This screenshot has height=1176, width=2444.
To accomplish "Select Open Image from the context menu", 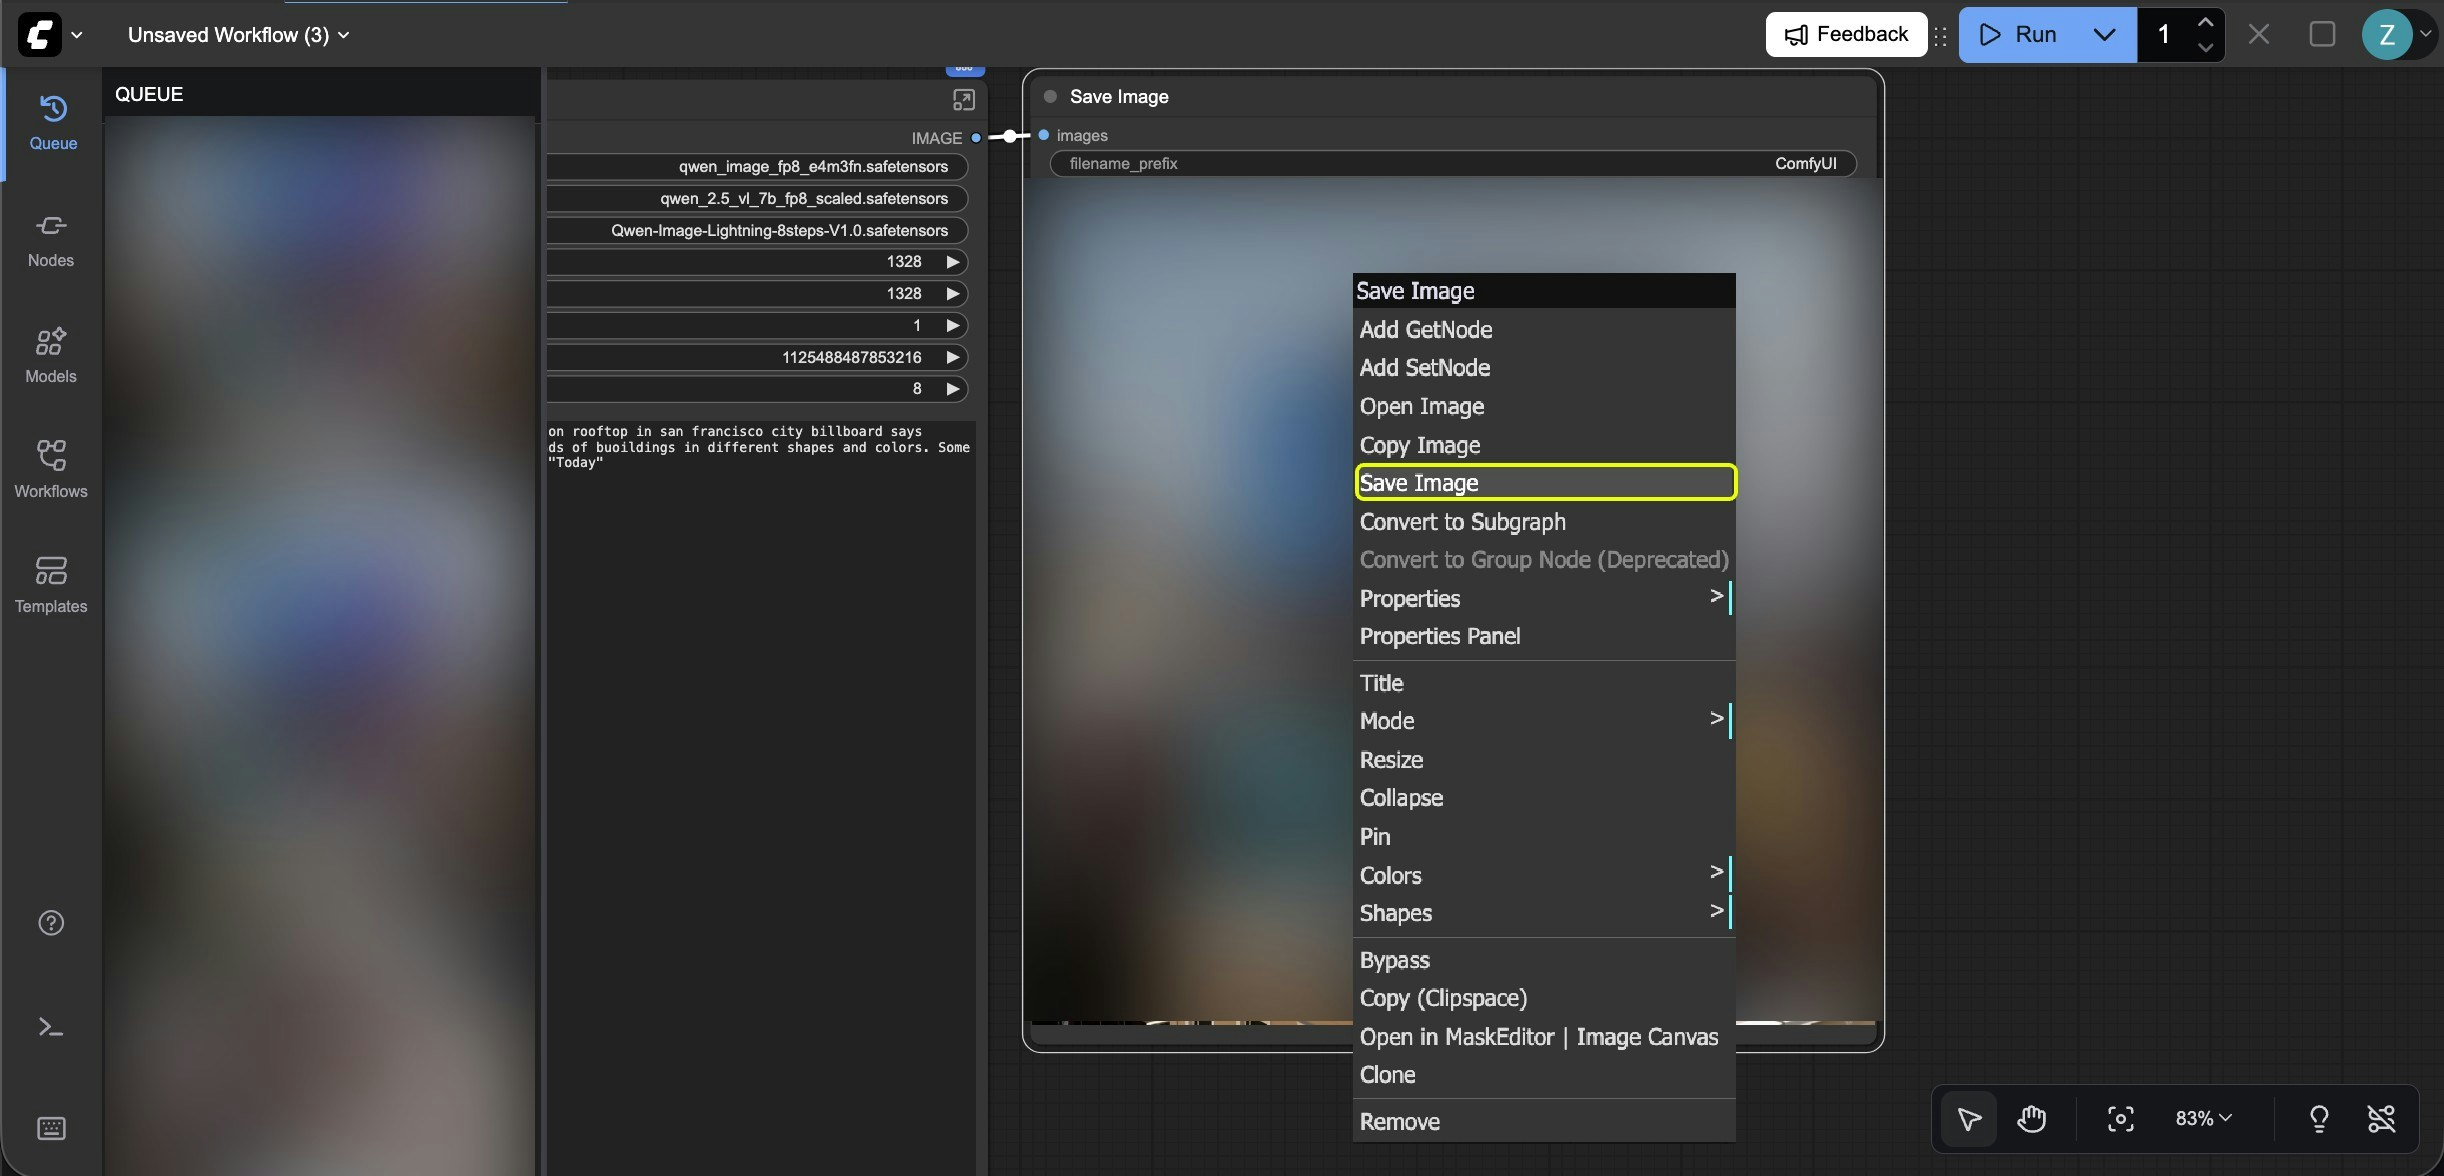I will click(1422, 406).
